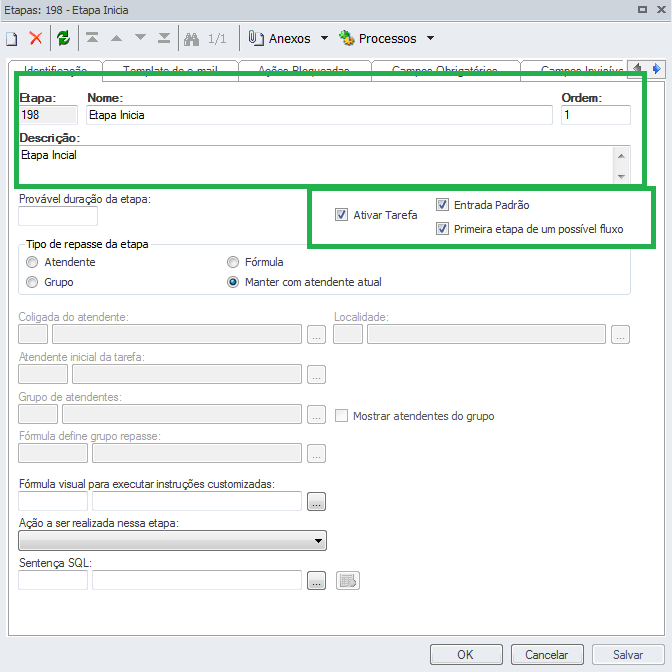The height and width of the screenshot is (672, 672).
Task: Open lookup for Localidade
Action: (620, 334)
